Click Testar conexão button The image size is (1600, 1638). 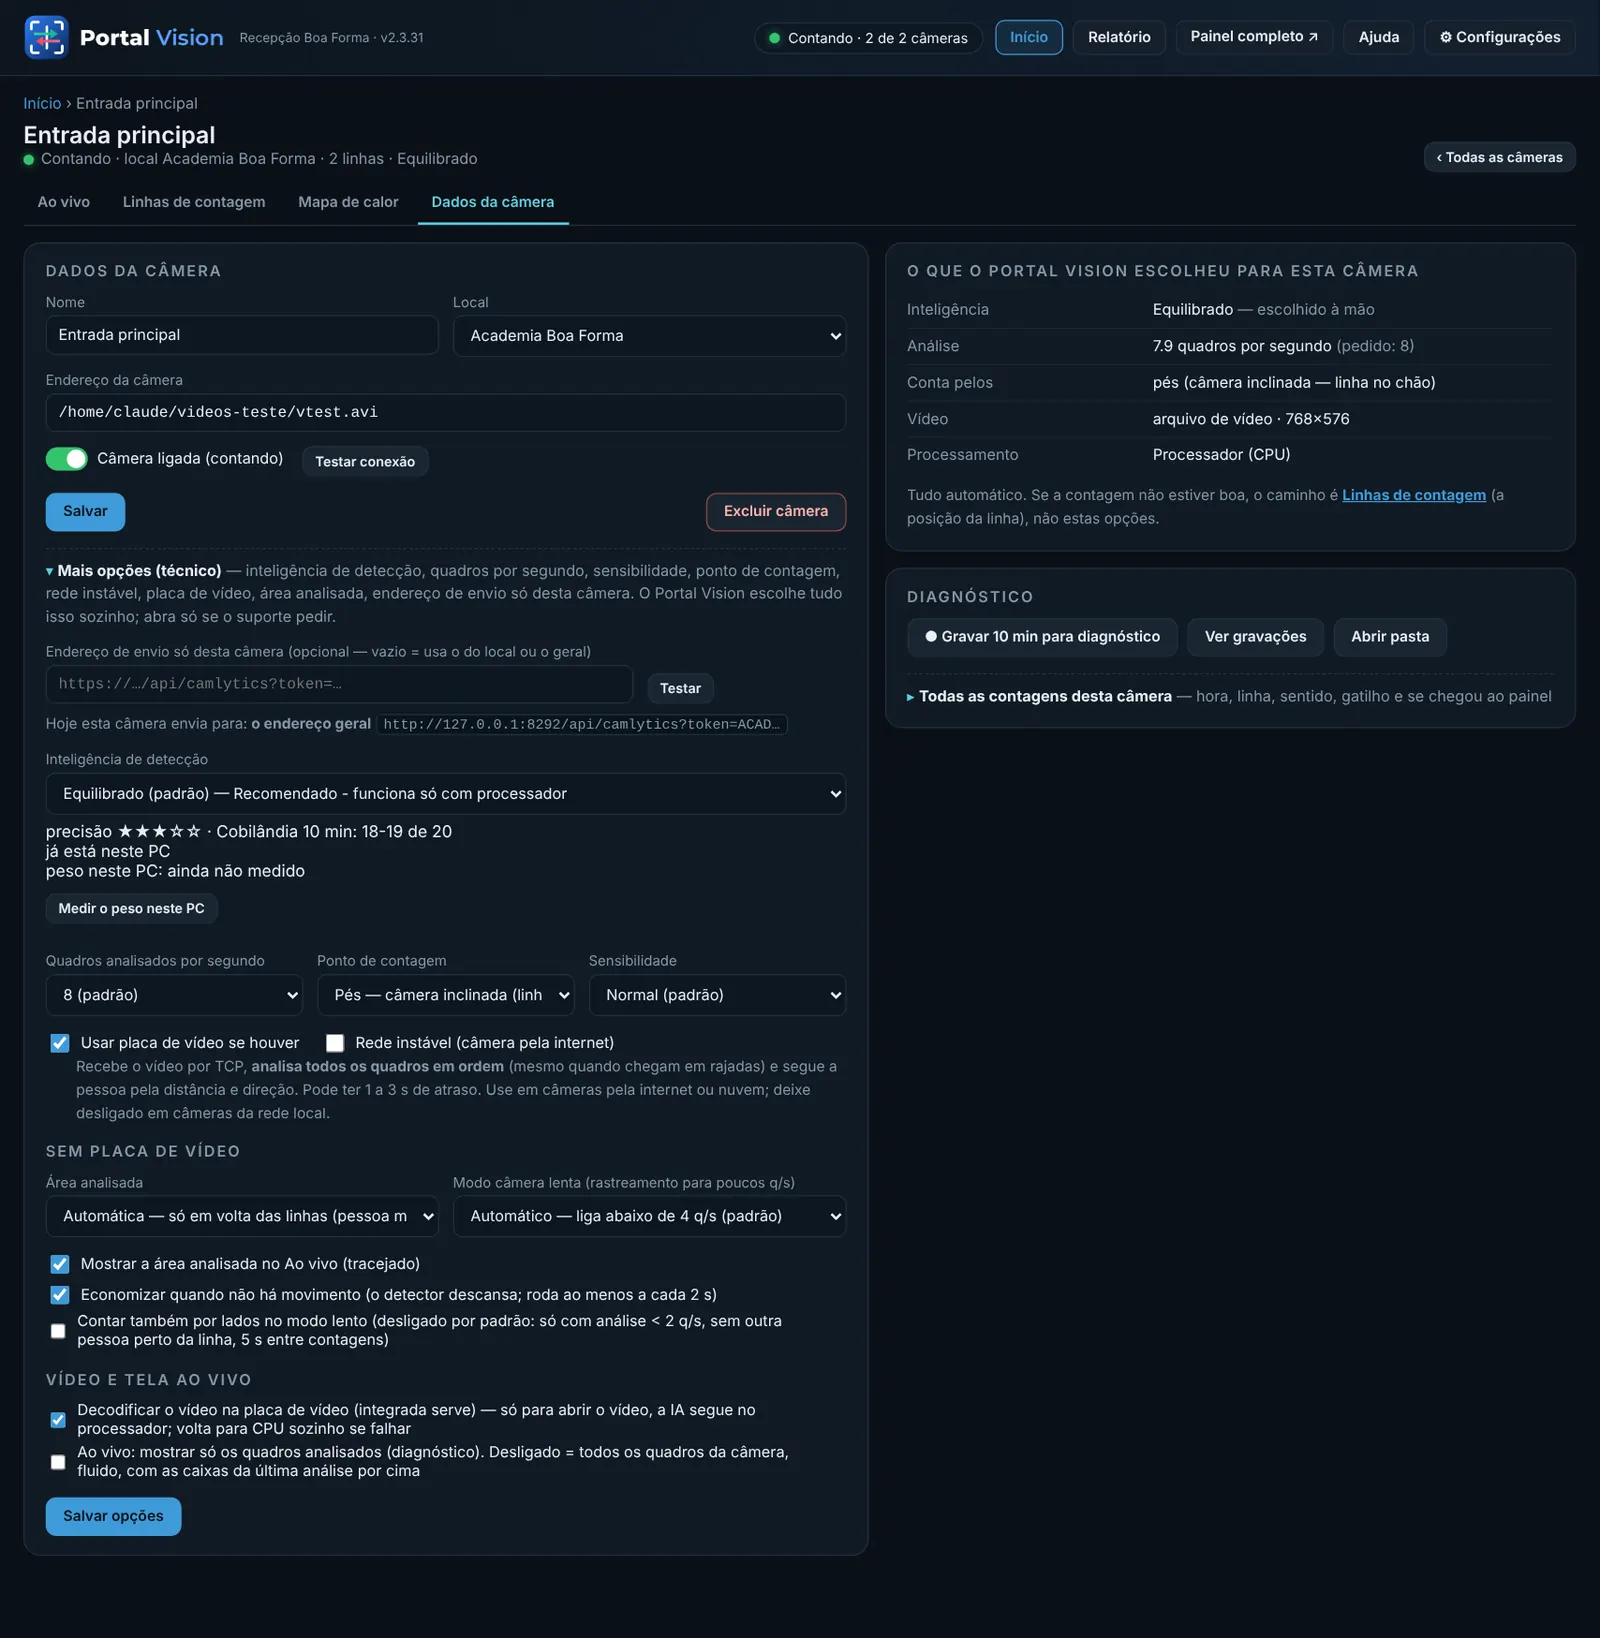tap(365, 461)
